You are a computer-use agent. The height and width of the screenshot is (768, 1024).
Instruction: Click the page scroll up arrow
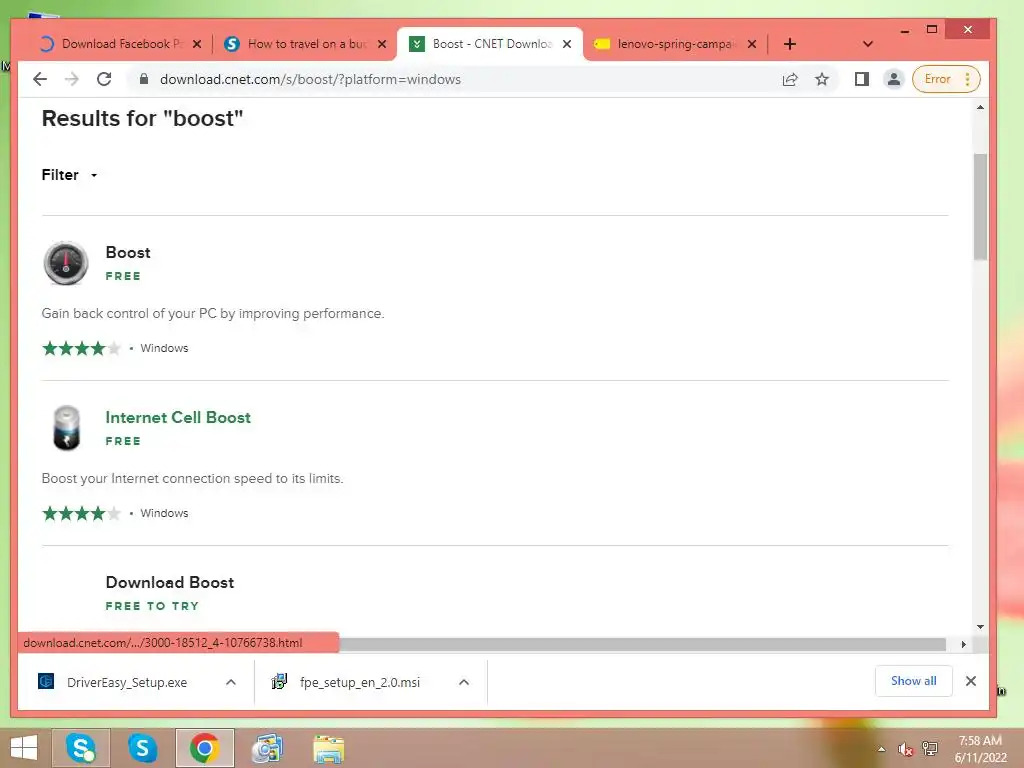(980, 107)
